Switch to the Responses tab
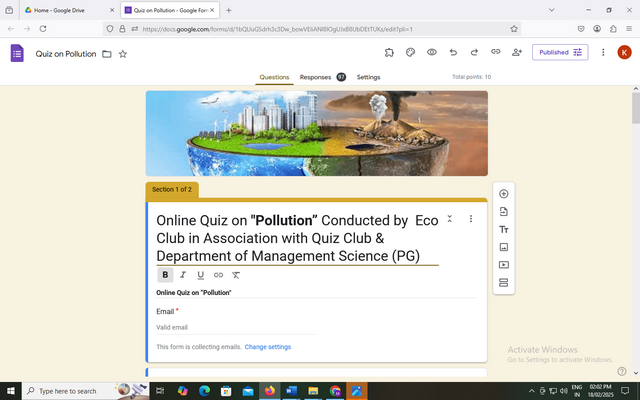 coord(315,77)
